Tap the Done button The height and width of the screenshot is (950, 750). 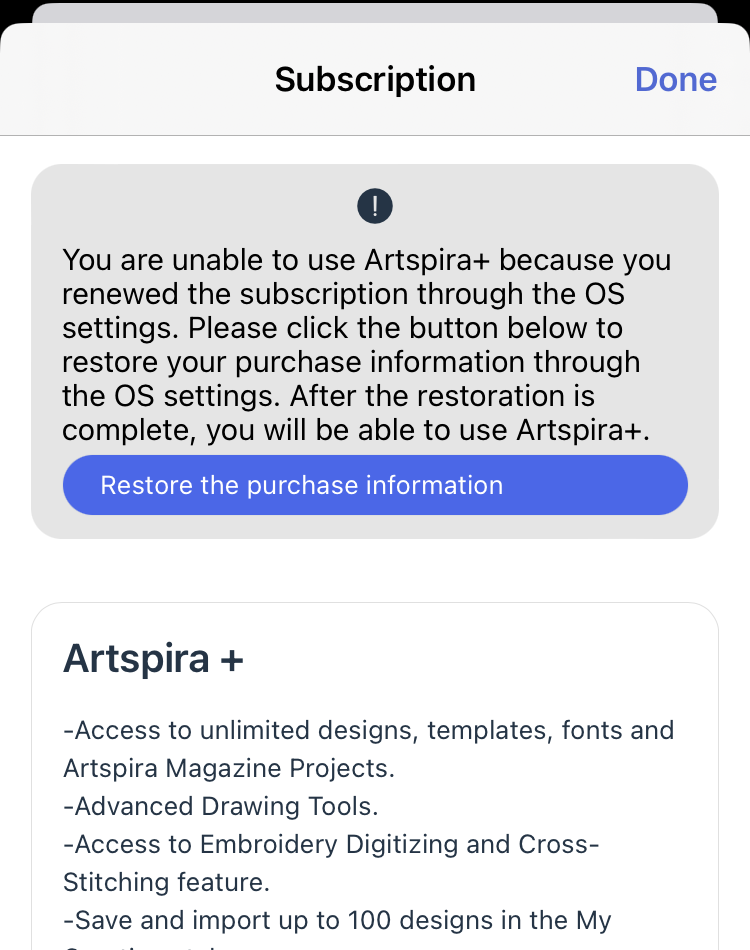point(675,80)
